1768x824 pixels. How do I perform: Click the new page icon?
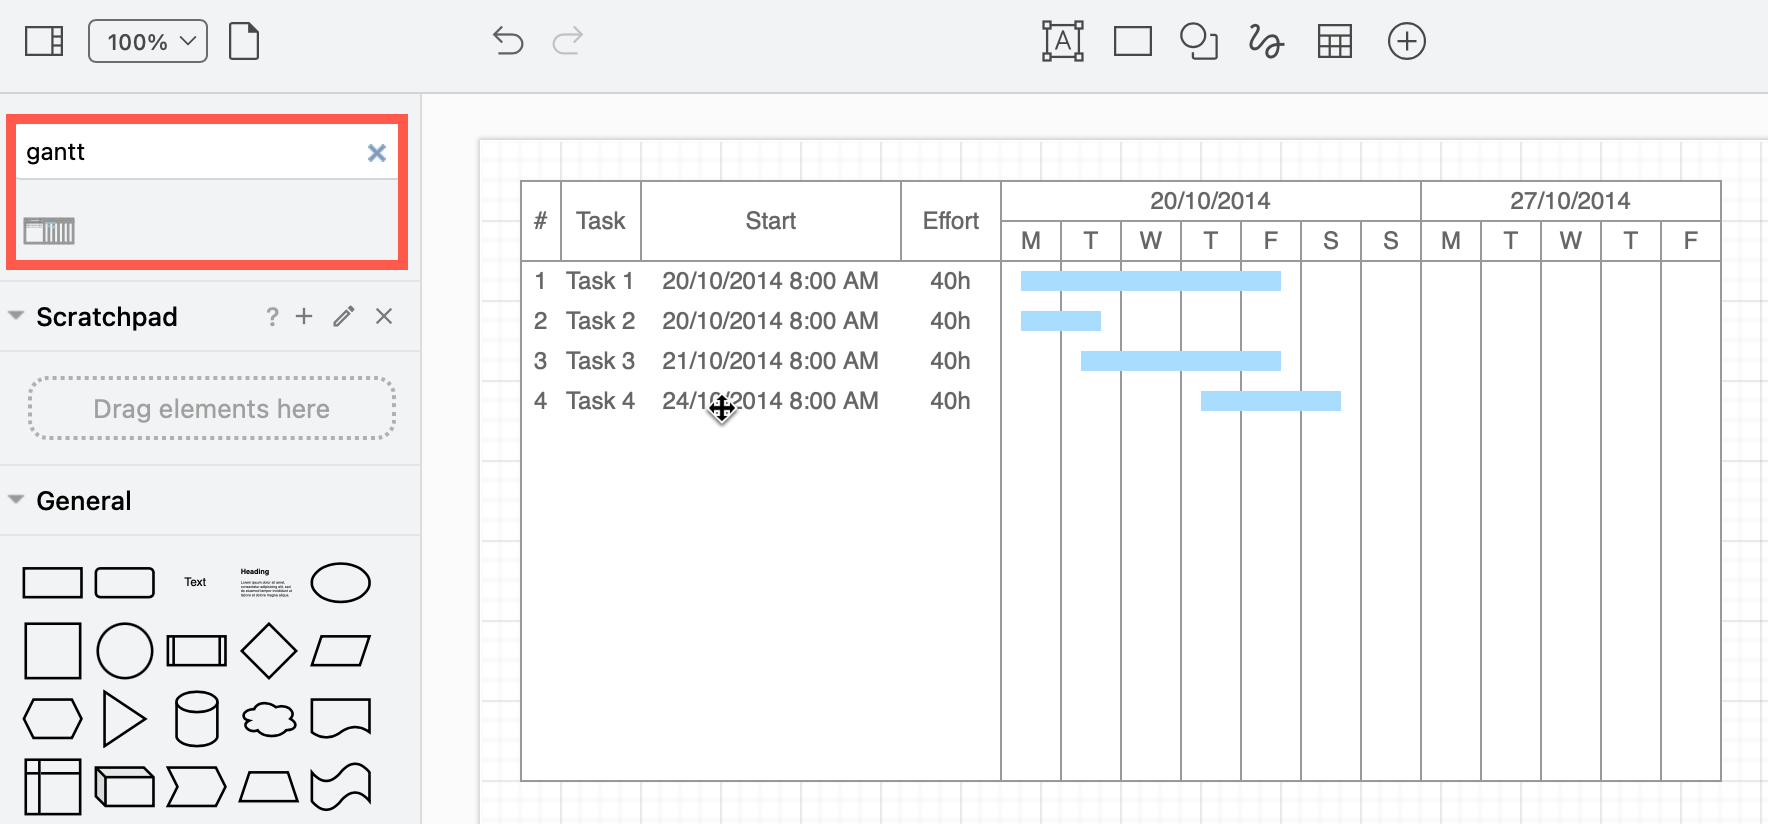(244, 42)
